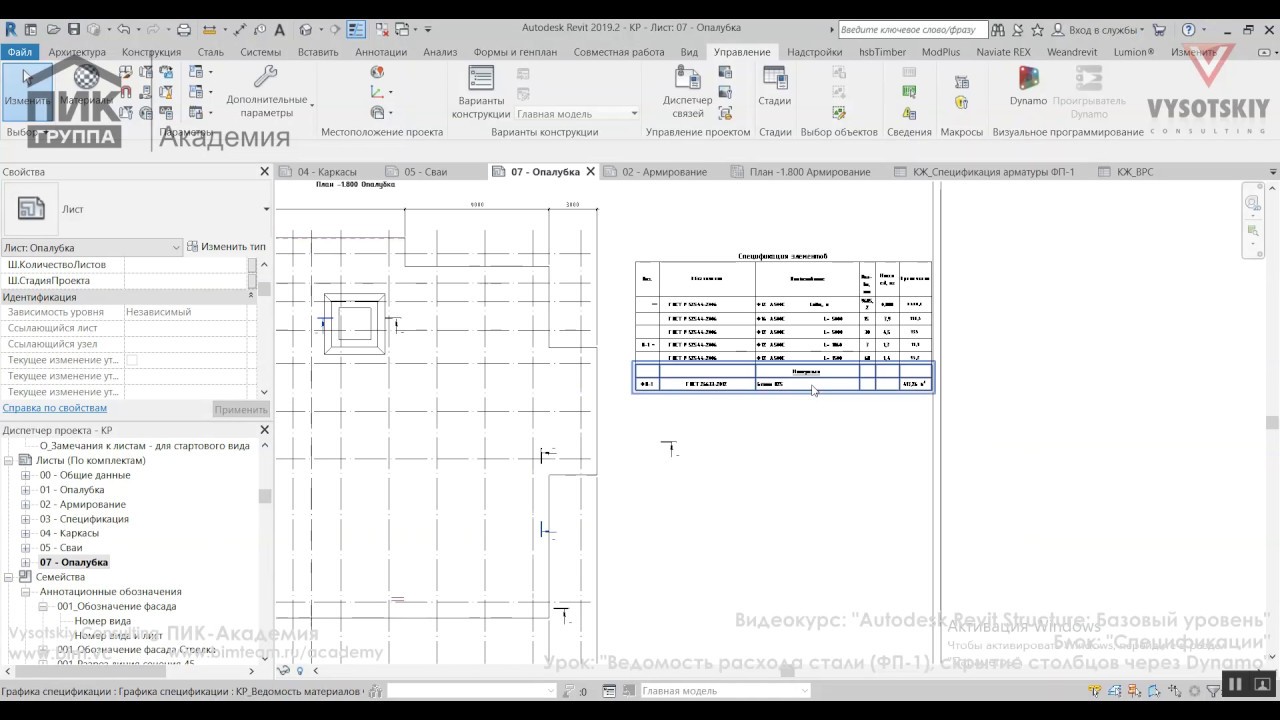Viewport: 1280px width, 720px height.
Task: Open the Autodesk App Store cart icon
Action: coord(1160,30)
